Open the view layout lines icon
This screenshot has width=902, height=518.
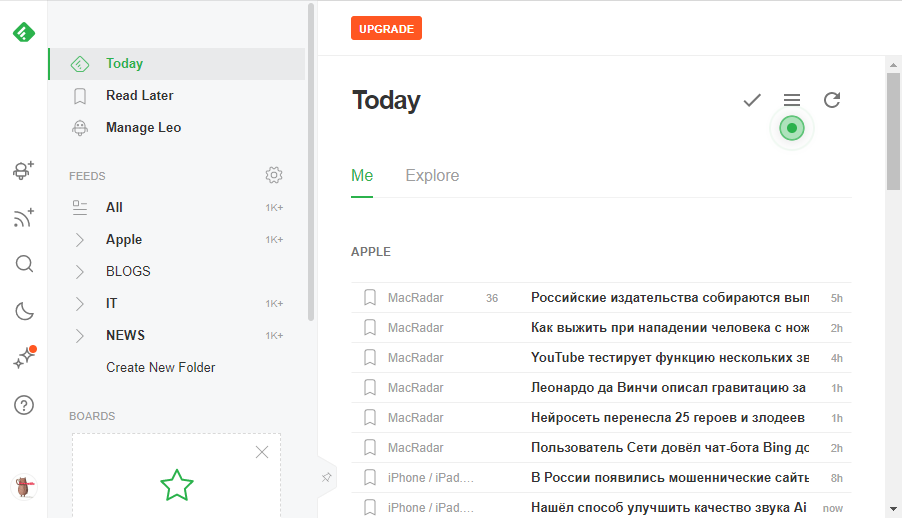pyautogui.click(x=792, y=100)
